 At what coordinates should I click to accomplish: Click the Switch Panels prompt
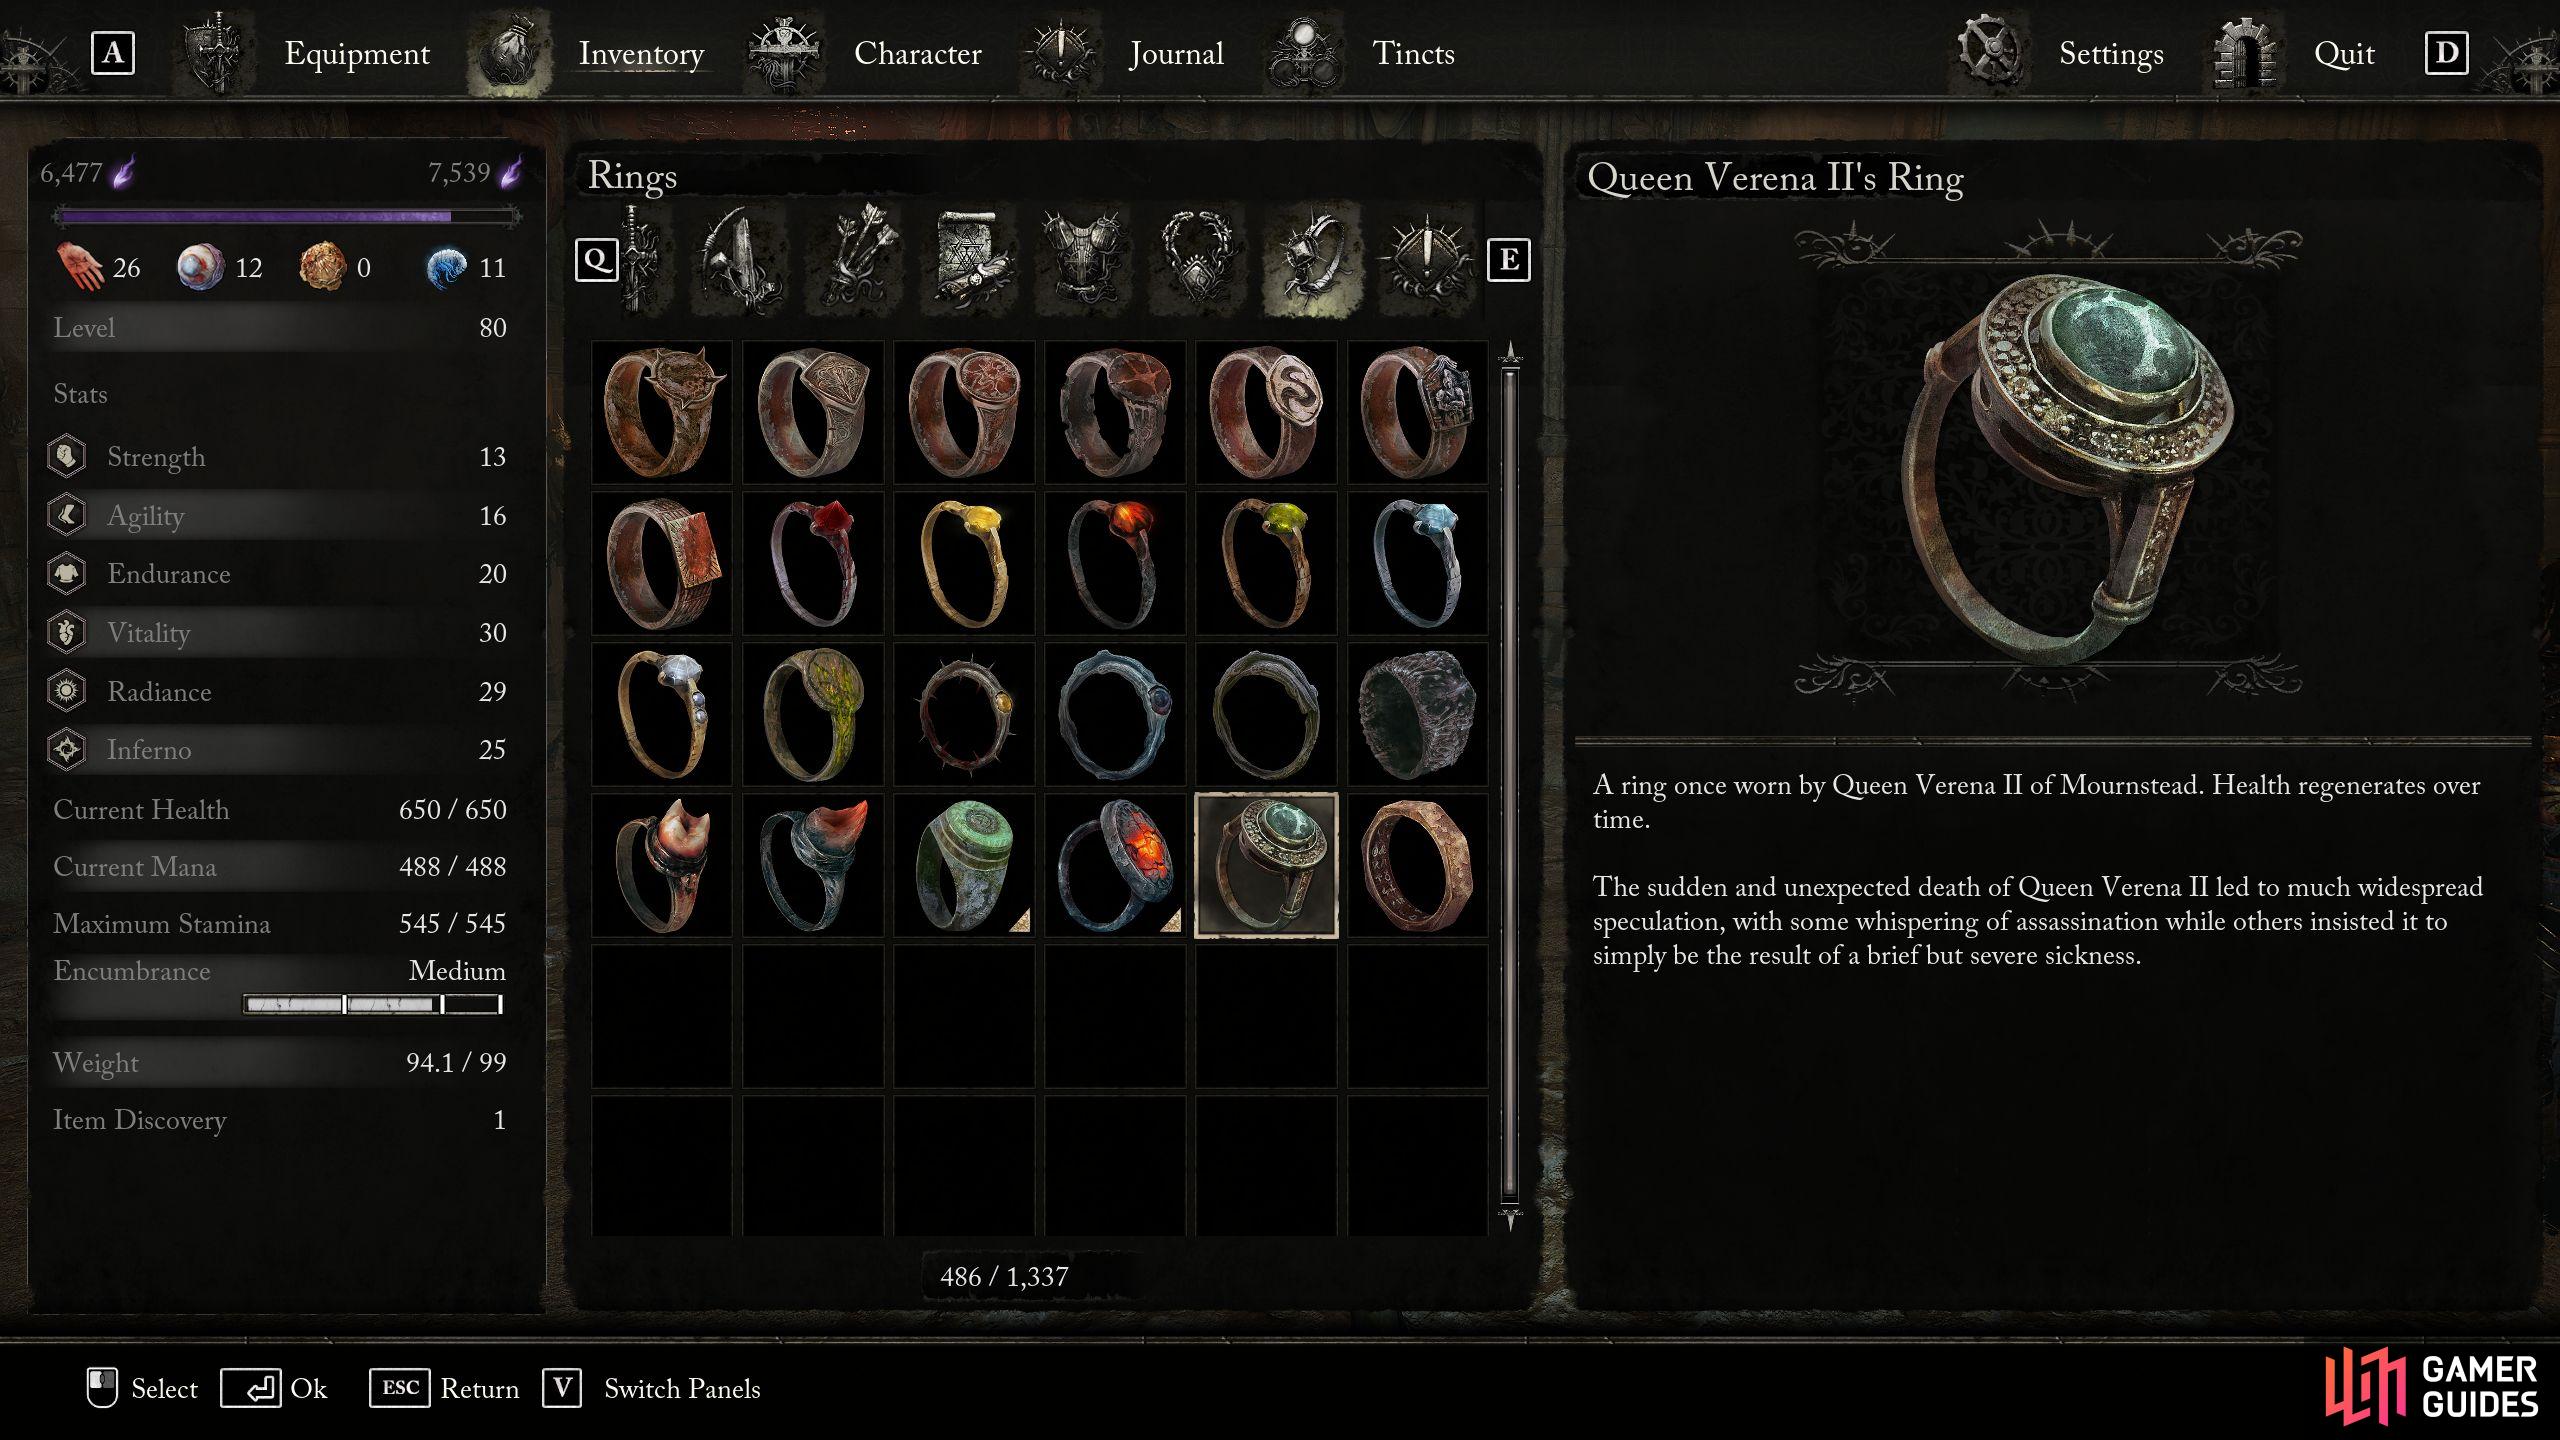click(x=651, y=1388)
